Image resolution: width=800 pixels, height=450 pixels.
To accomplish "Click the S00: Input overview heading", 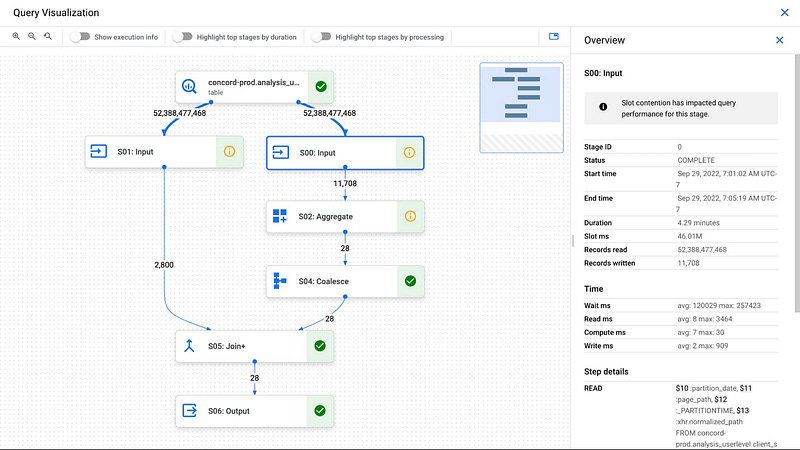I will click(603, 73).
